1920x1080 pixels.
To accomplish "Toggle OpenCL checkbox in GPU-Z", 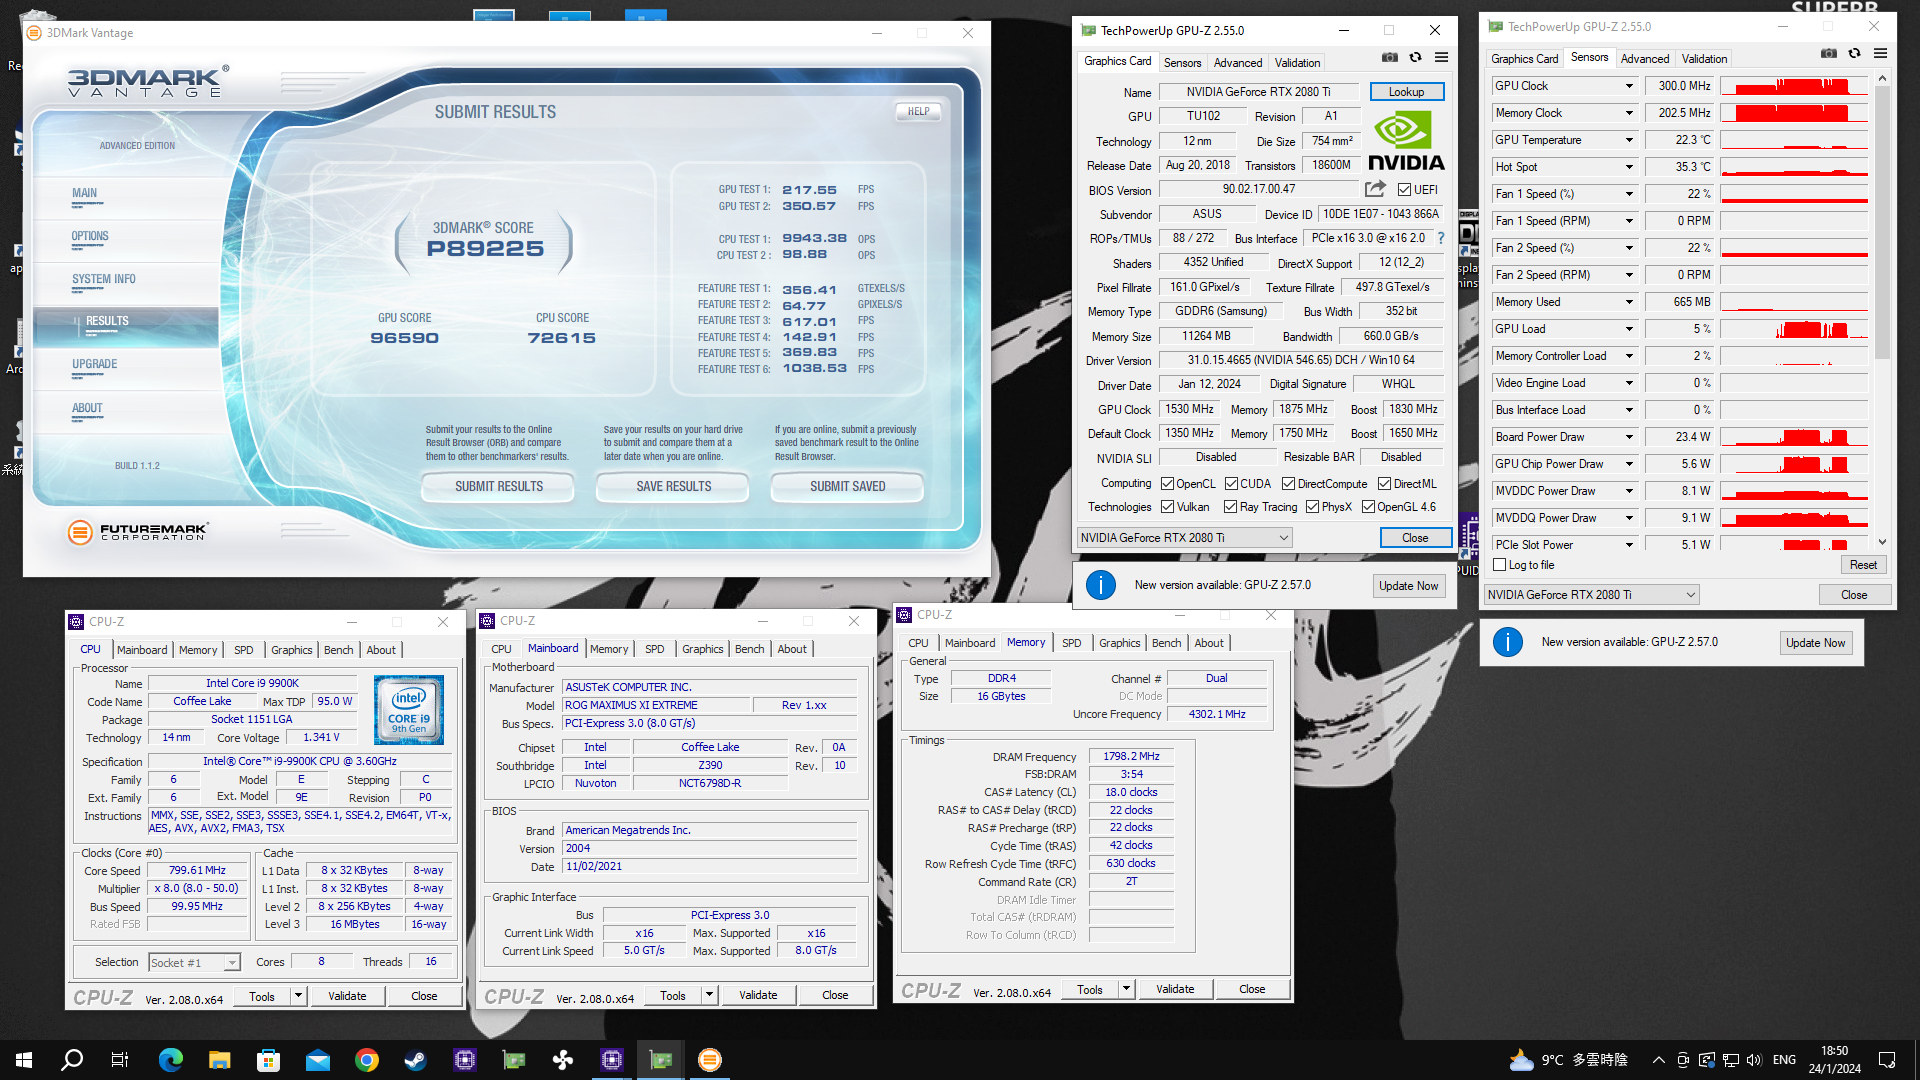I will (1167, 484).
